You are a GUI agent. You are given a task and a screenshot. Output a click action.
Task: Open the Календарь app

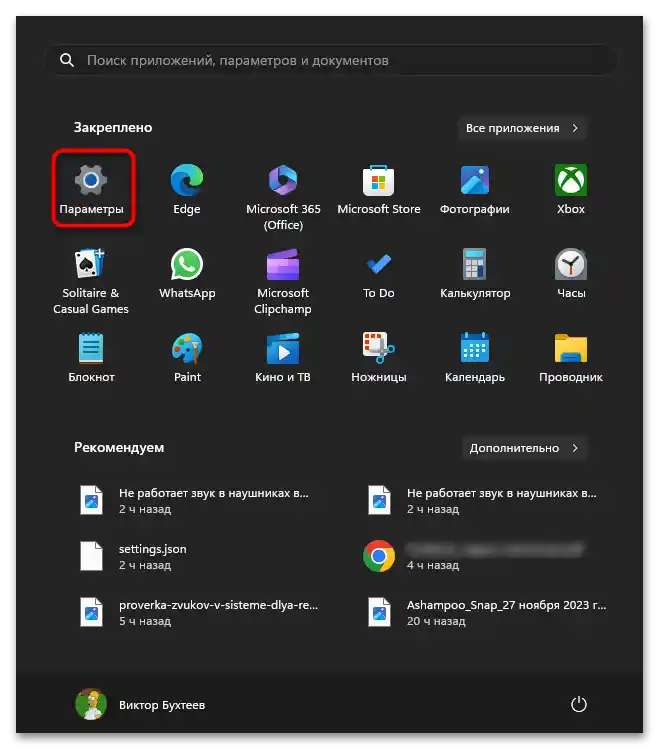[475, 357]
